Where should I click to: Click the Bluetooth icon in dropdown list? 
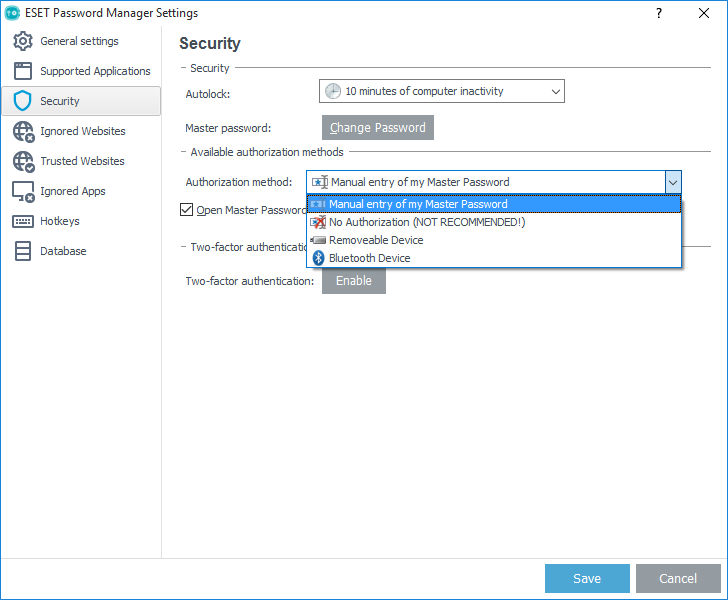[x=318, y=258]
